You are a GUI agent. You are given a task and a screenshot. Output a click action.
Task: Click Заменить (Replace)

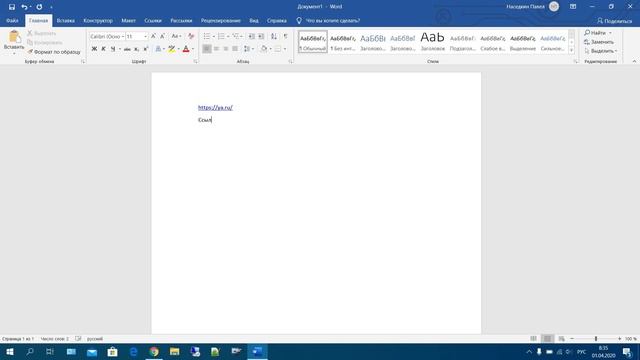(599, 42)
